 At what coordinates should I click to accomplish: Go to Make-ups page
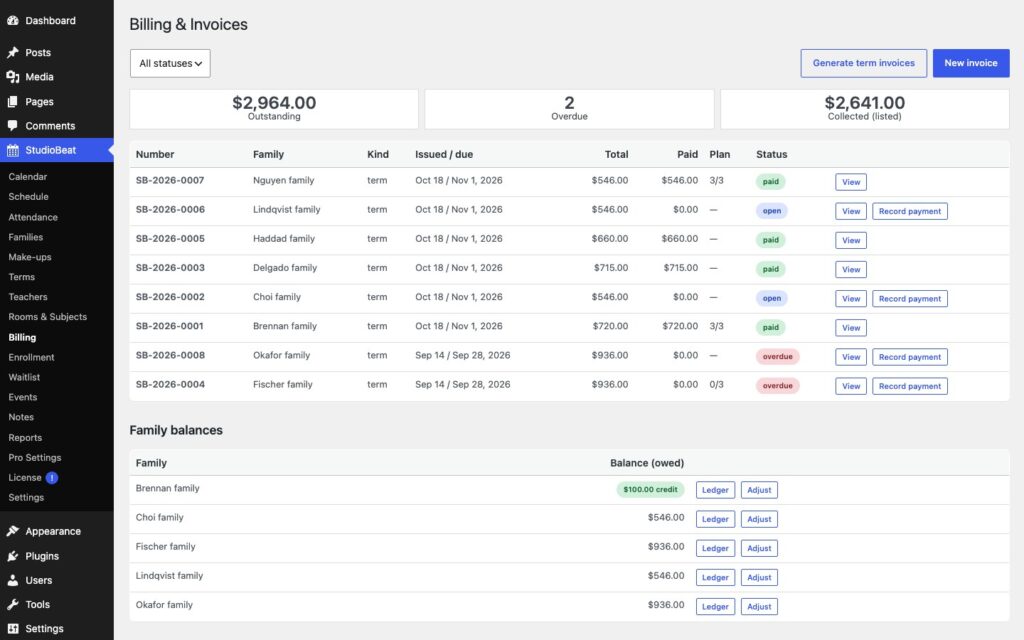pyautogui.click(x=29, y=257)
